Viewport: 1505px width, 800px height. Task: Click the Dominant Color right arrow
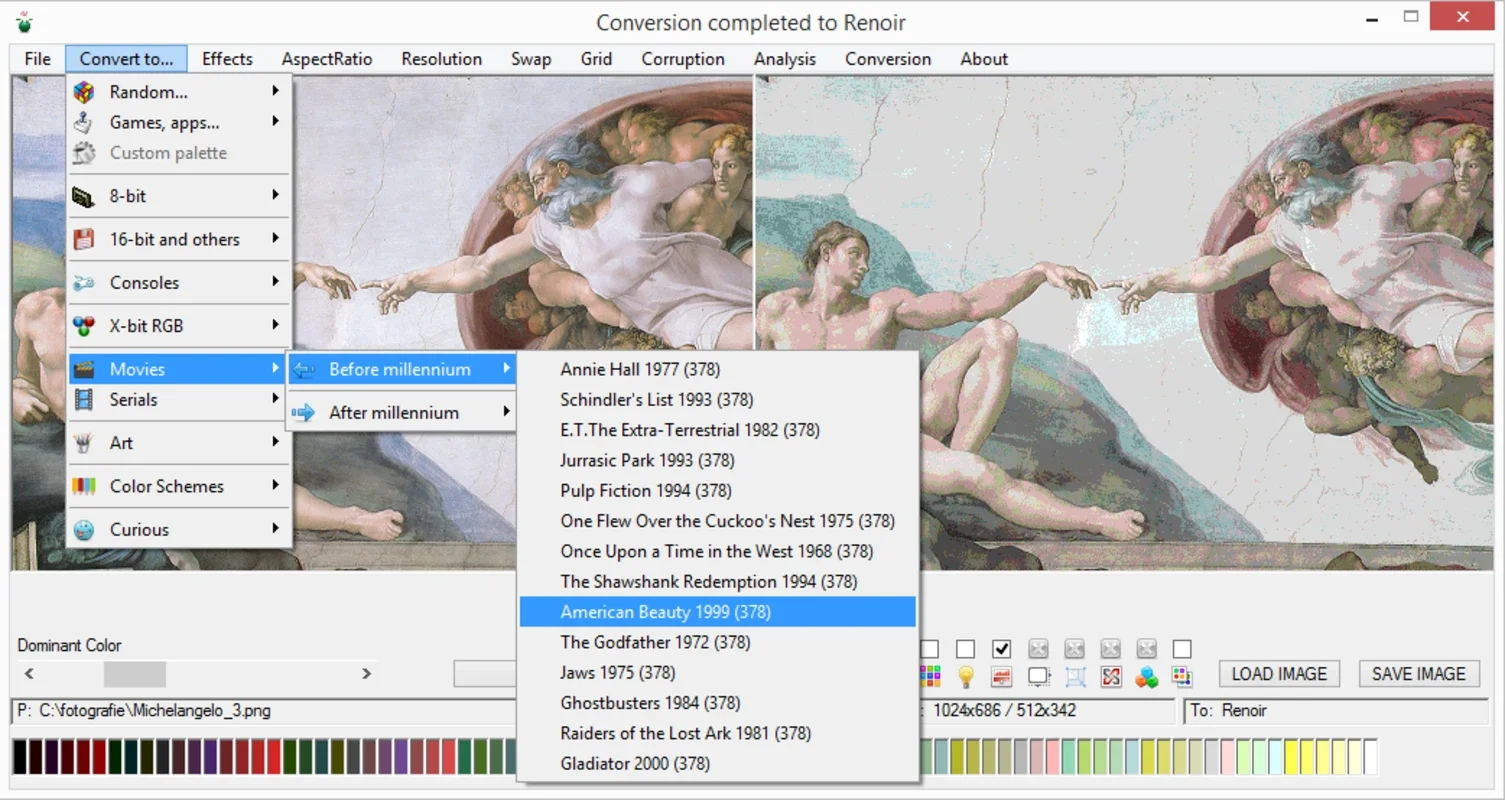(x=366, y=674)
